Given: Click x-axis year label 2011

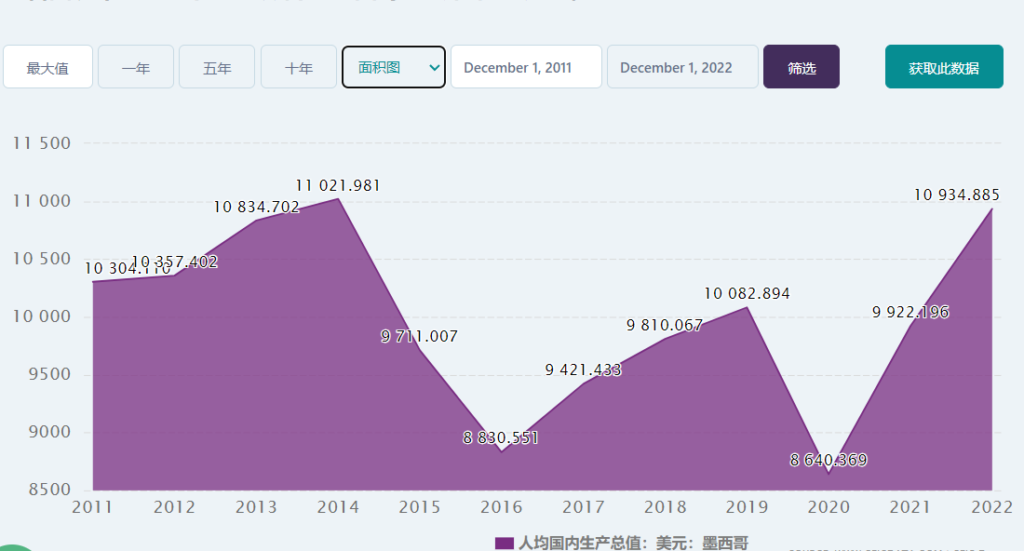Looking at the screenshot, I should coord(92,507).
